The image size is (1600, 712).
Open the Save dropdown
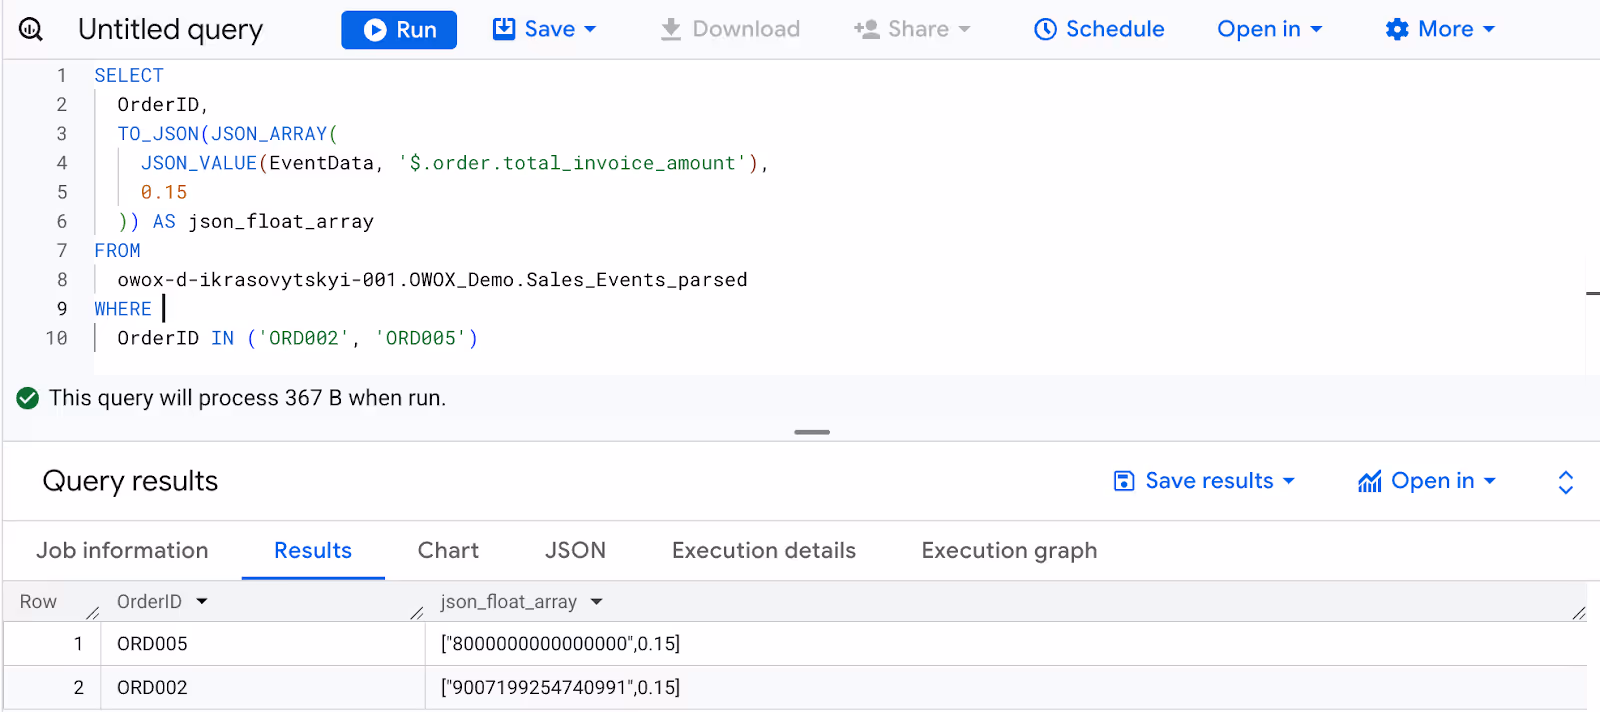[545, 29]
